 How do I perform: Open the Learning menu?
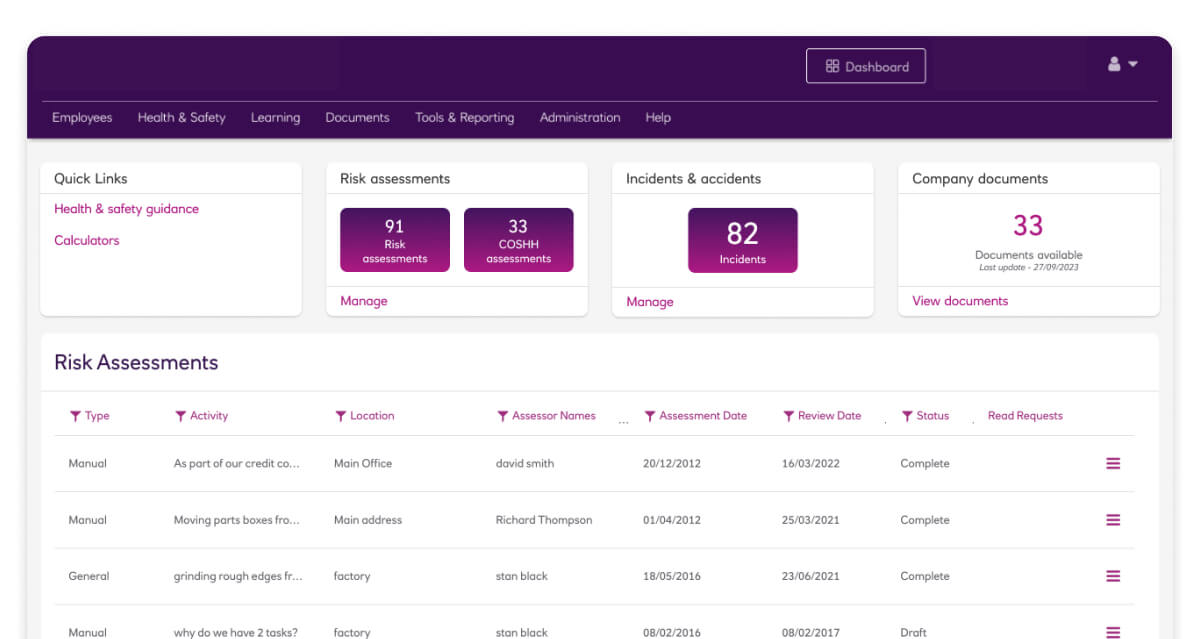tap(275, 117)
